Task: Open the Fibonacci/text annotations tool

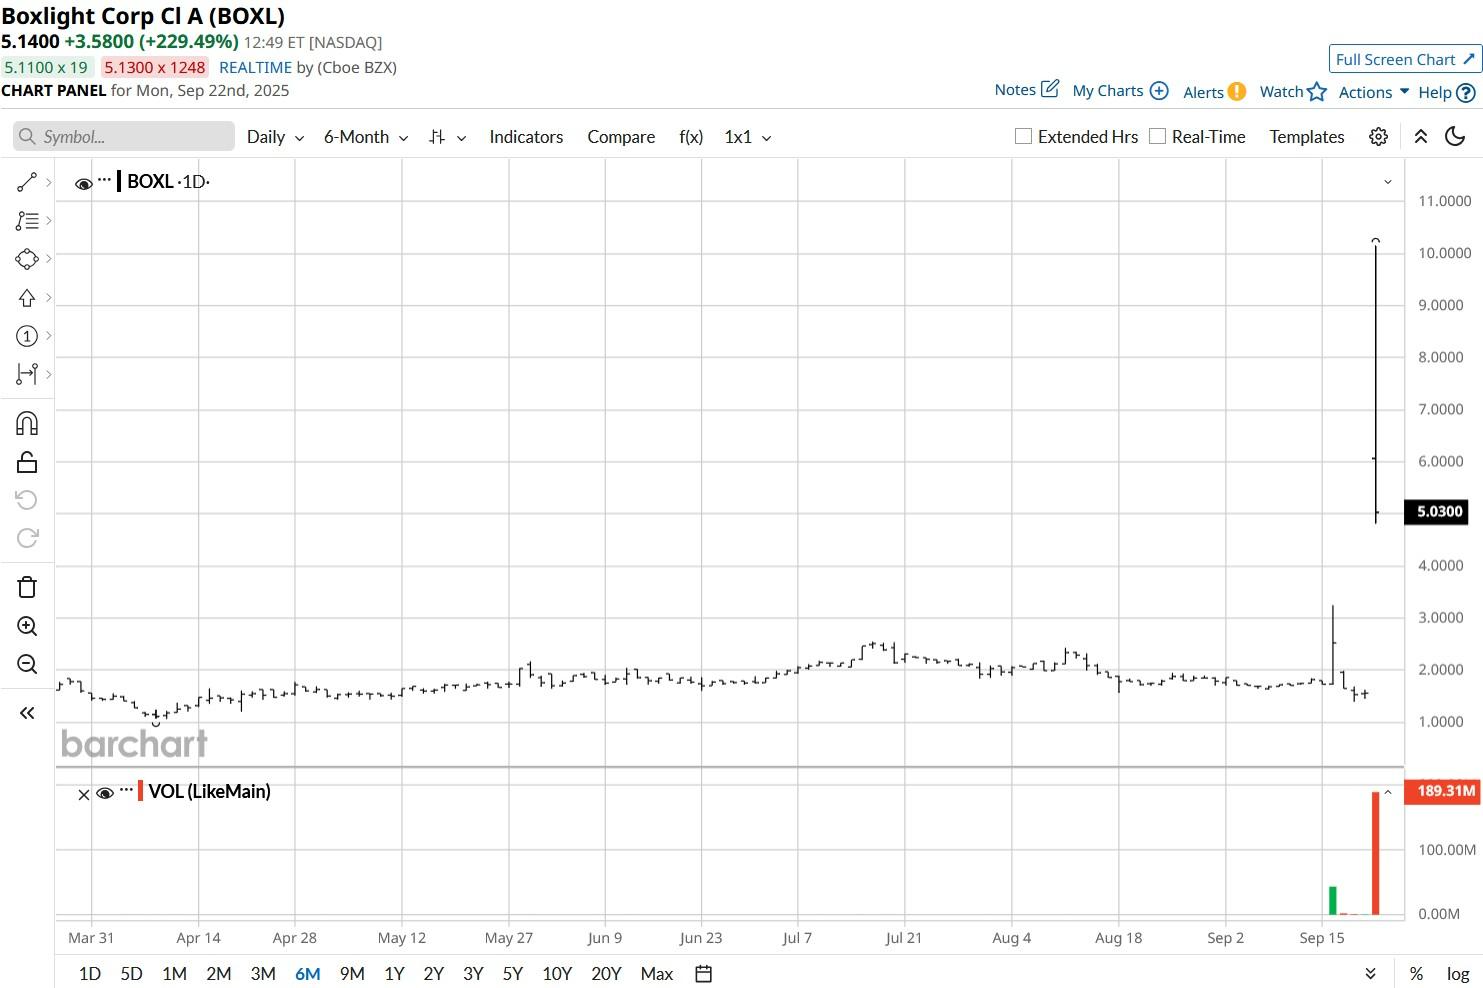Action: [27, 221]
